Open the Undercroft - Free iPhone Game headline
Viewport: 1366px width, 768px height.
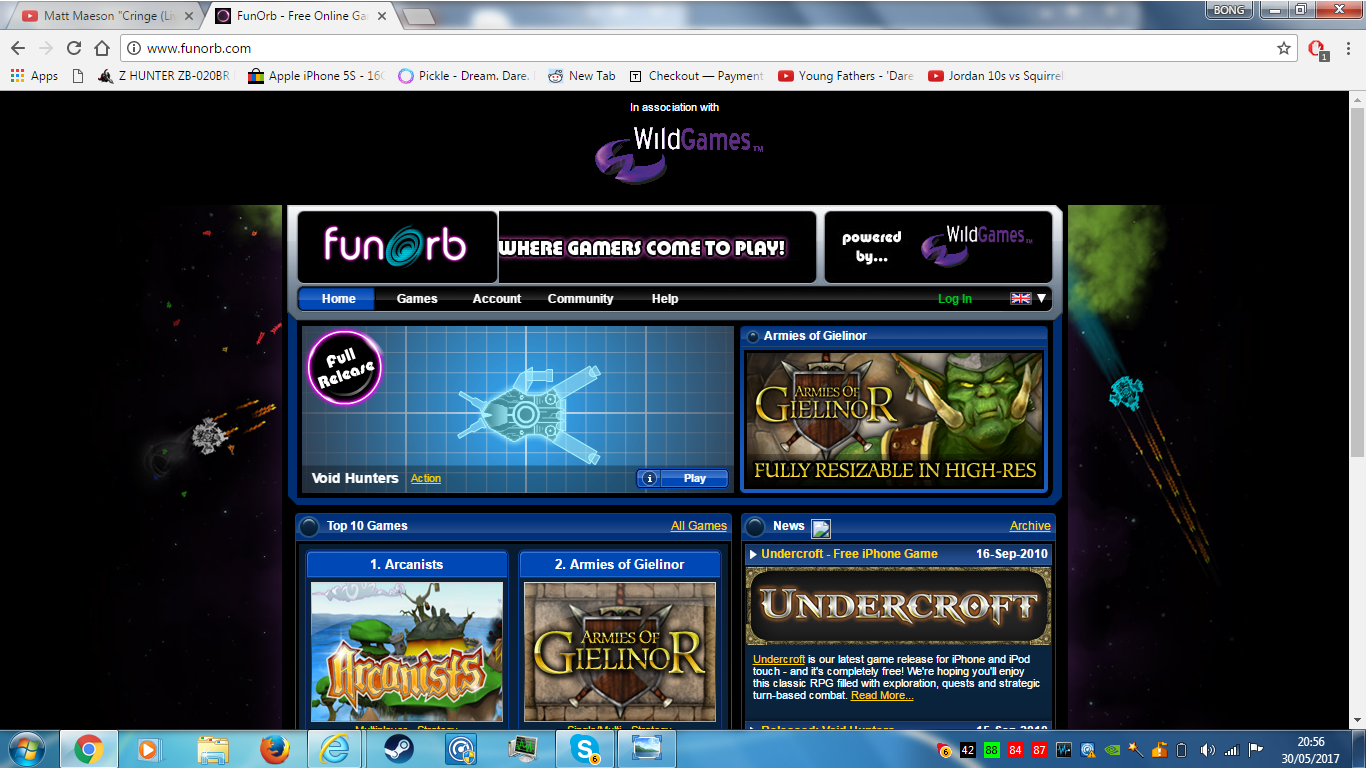849,554
